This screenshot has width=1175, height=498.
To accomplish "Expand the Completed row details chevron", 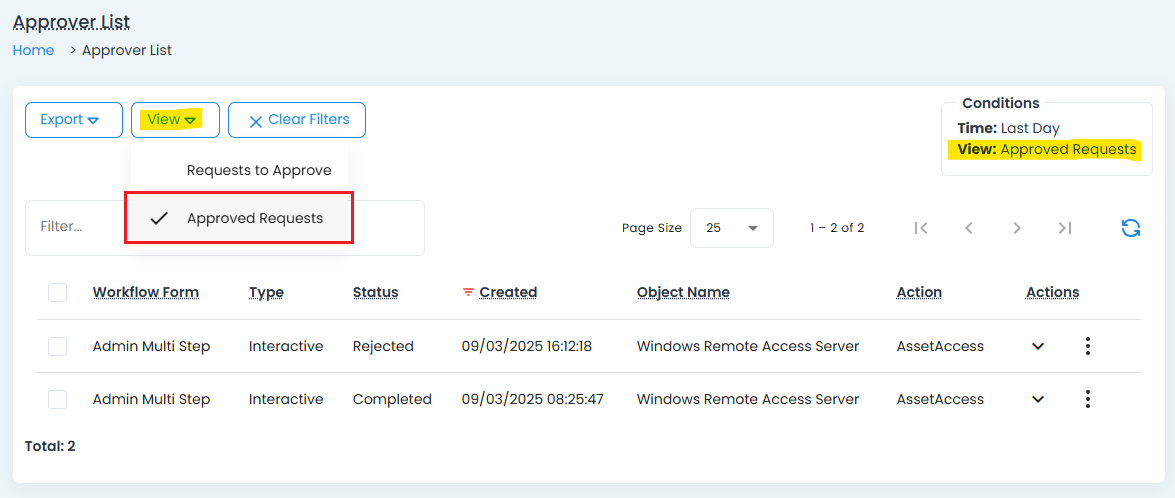I will click(1038, 399).
